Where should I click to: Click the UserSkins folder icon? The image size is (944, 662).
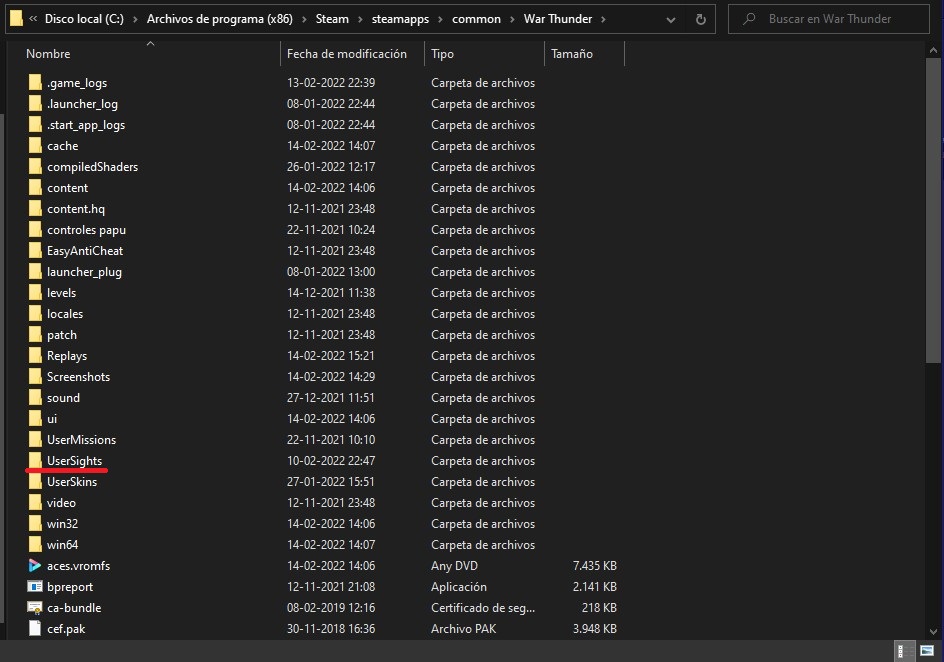point(35,481)
